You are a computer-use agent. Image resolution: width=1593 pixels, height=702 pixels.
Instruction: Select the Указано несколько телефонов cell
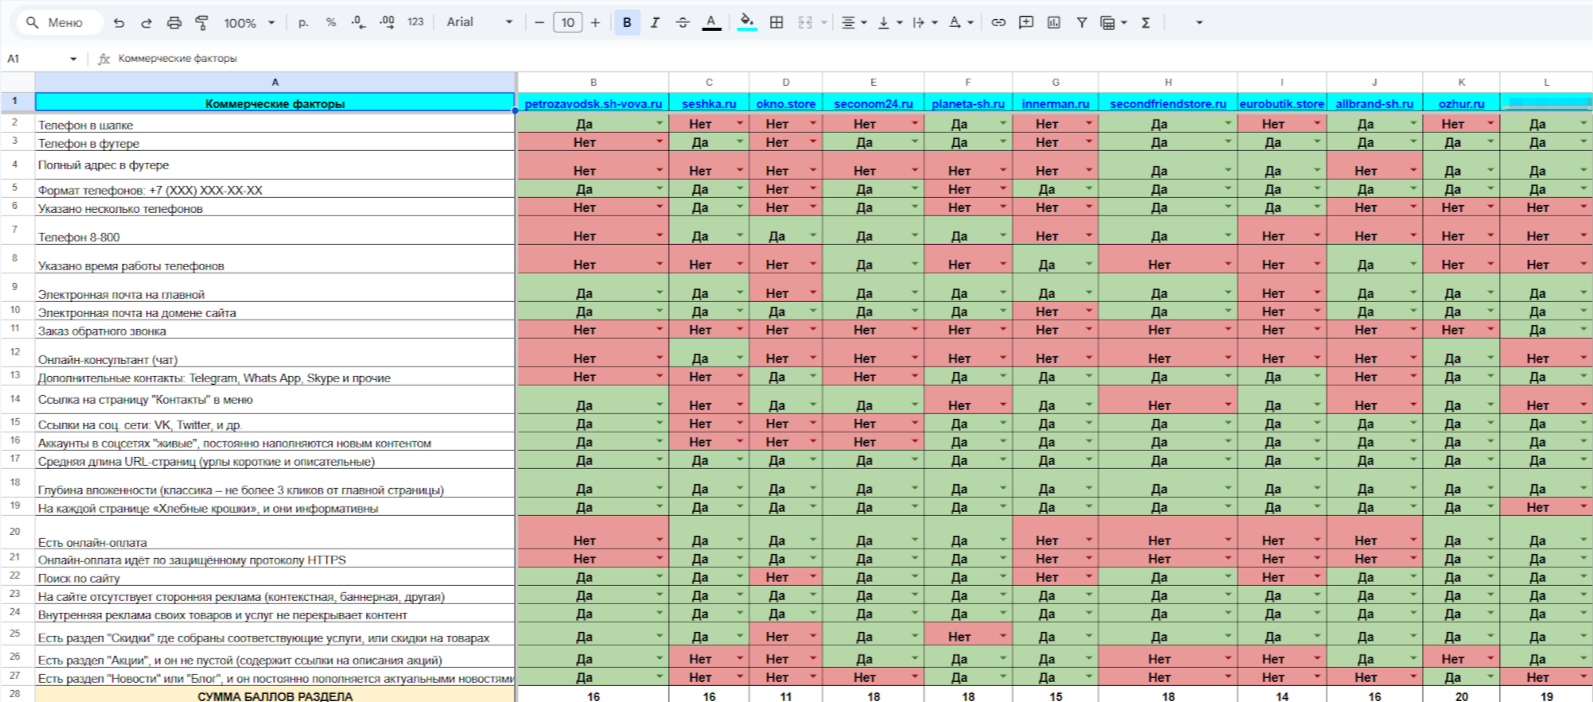[x=275, y=207]
